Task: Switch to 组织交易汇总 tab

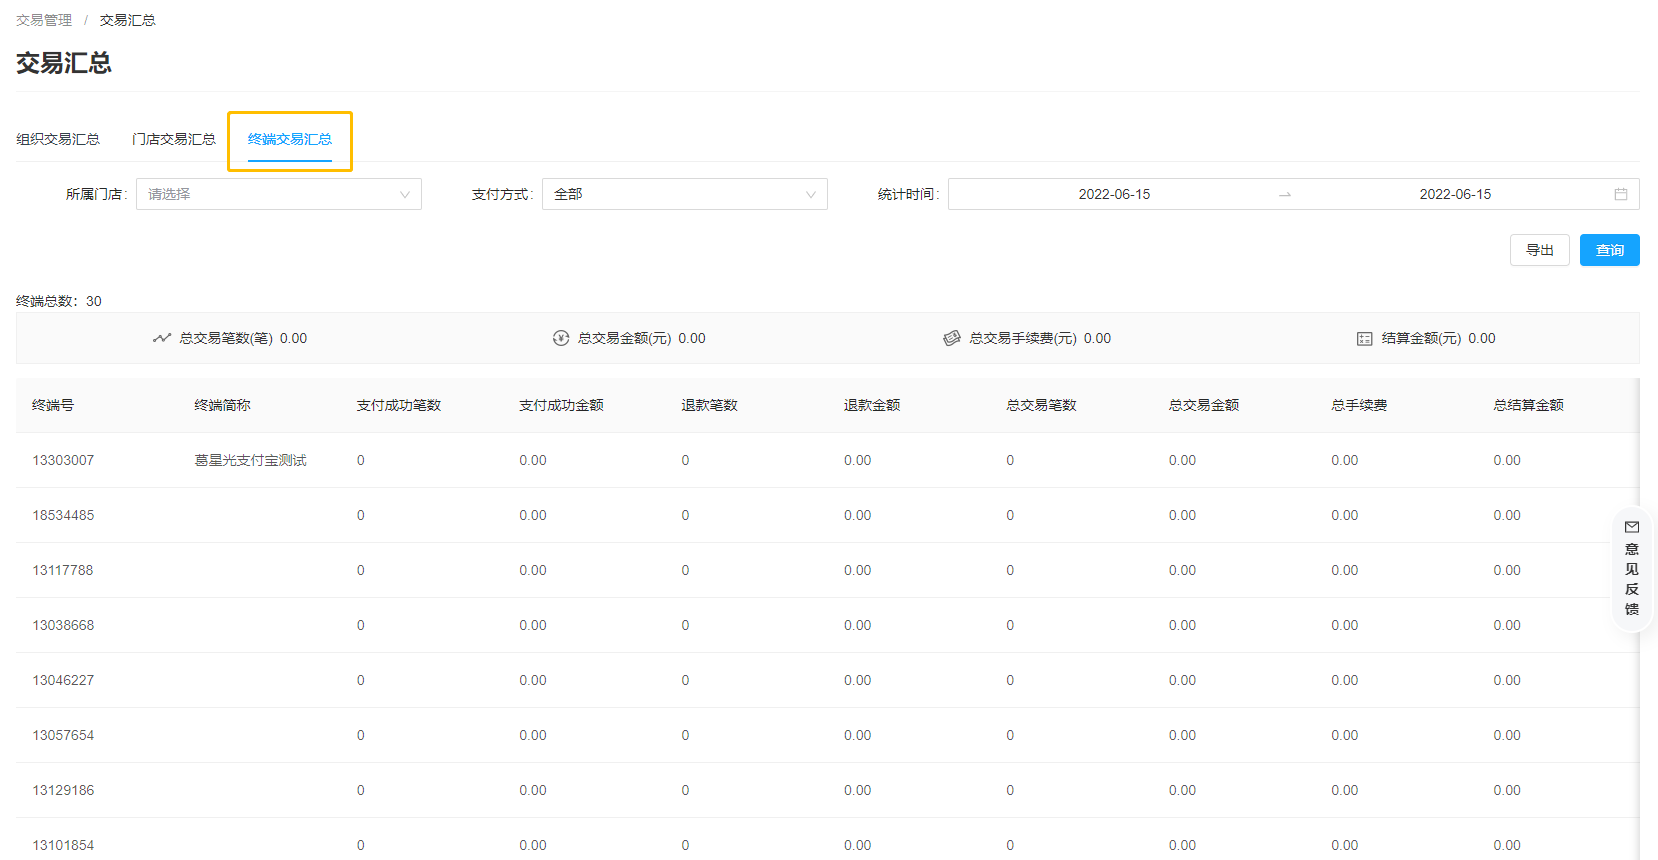Action: tap(58, 139)
